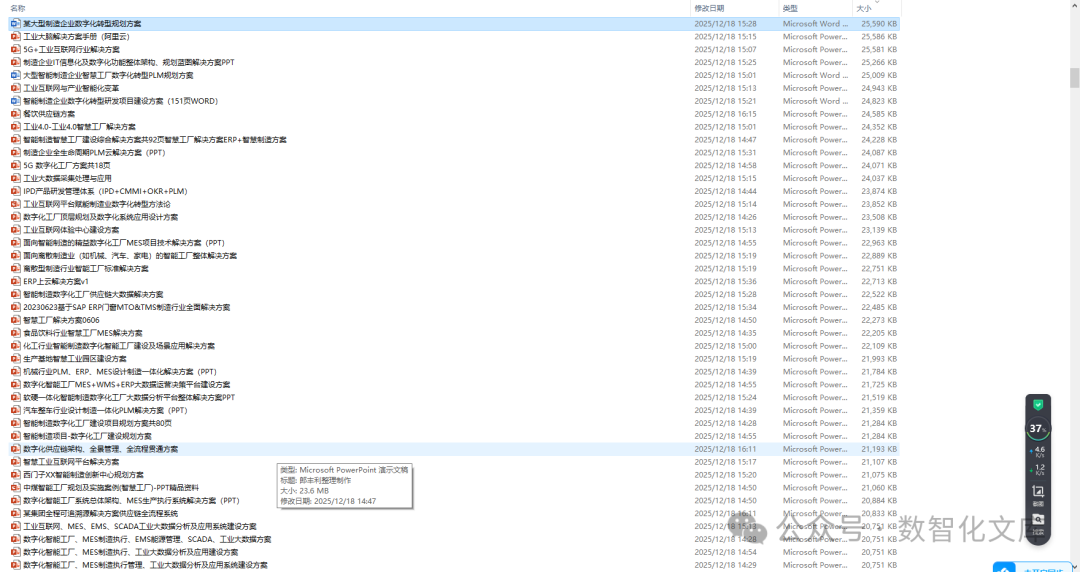Click the Word icon for 某大型制造企业数字化转型规划方案

[16, 23]
